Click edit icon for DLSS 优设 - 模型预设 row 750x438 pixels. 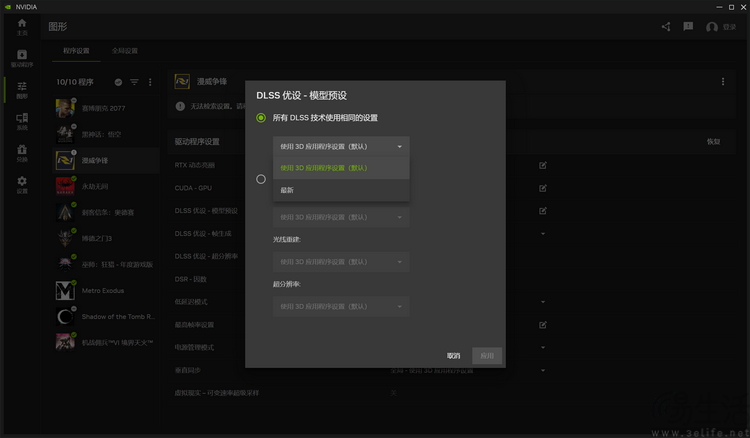543,211
